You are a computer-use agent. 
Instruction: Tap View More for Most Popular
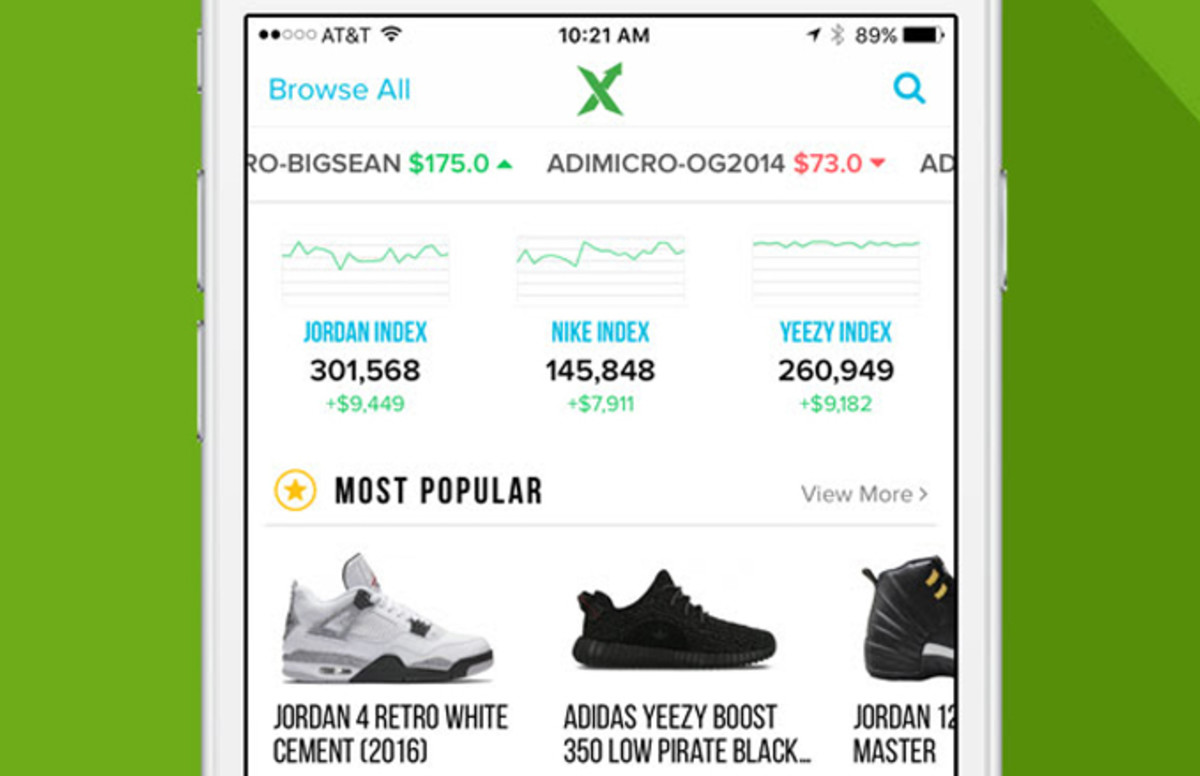pyautogui.click(x=857, y=493)
